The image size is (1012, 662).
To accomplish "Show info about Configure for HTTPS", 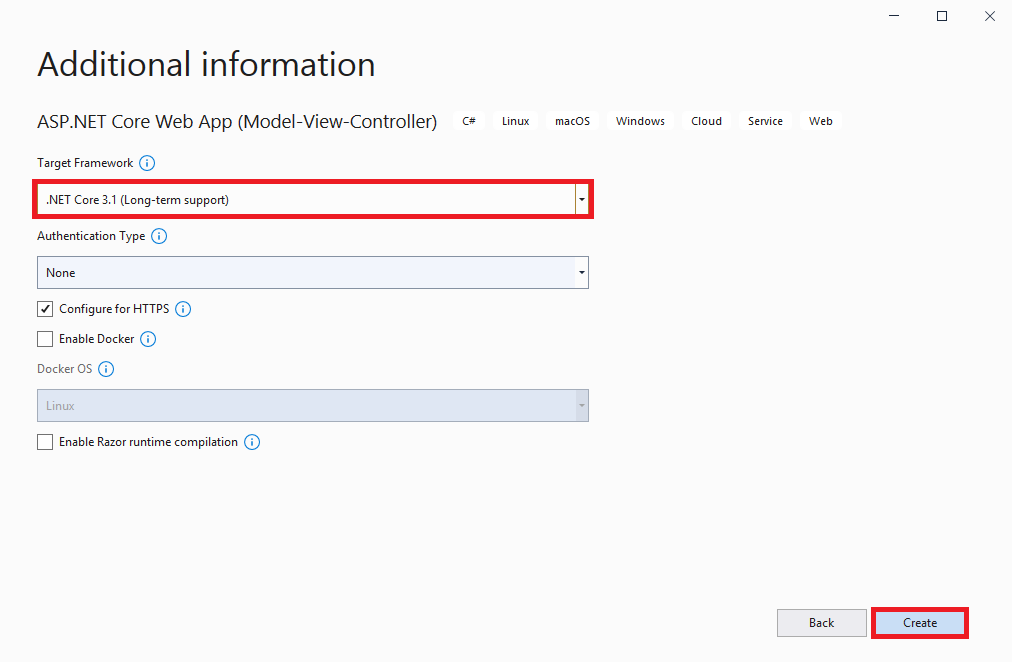I will (x=183, y=309).
